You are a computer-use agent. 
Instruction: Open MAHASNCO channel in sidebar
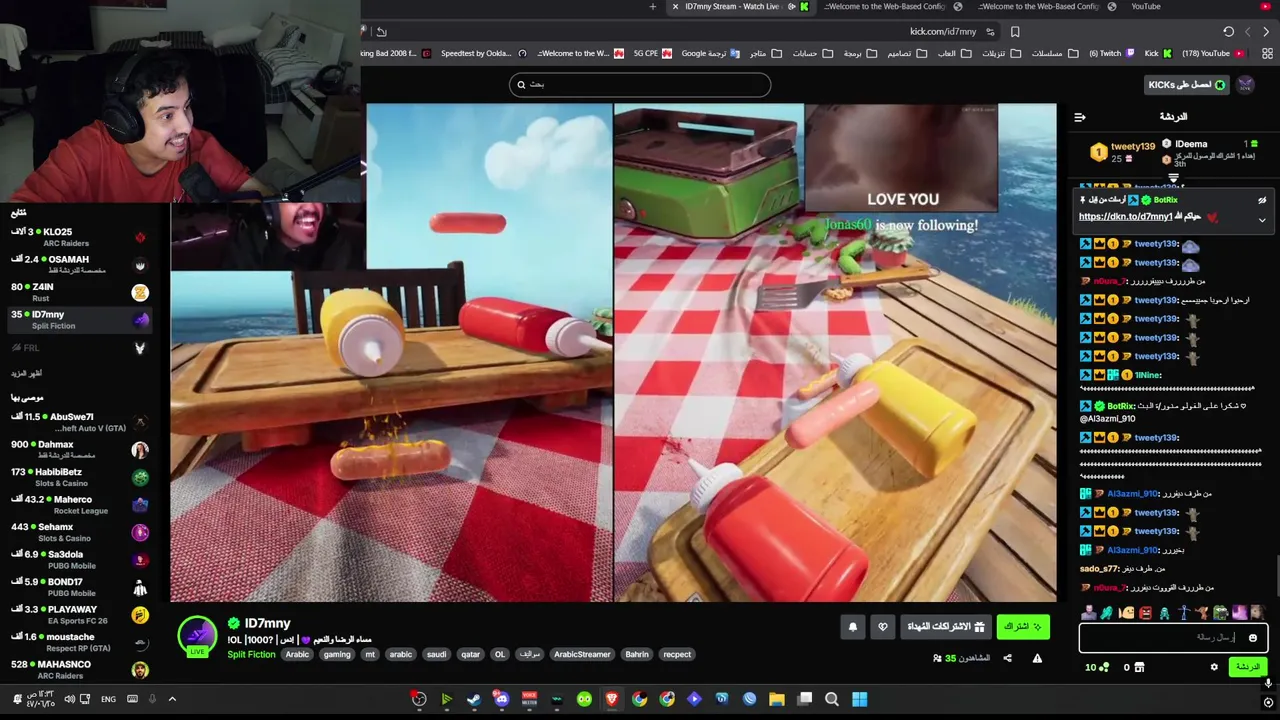78,670
